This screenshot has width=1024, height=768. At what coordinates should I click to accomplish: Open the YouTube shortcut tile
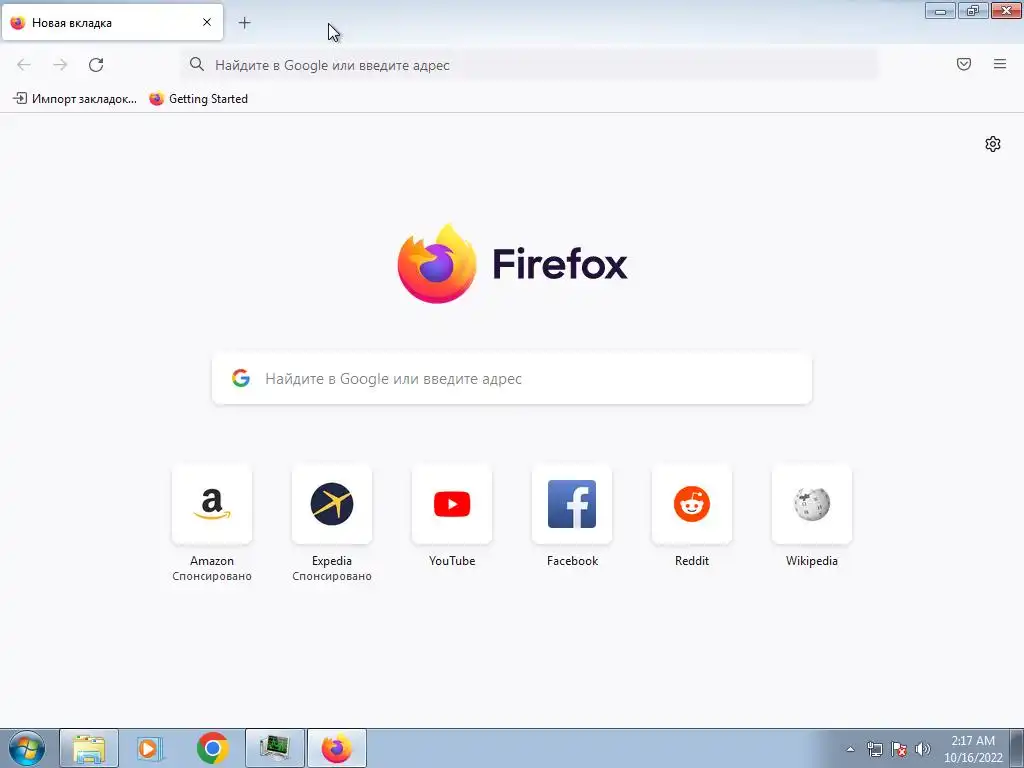452,504
